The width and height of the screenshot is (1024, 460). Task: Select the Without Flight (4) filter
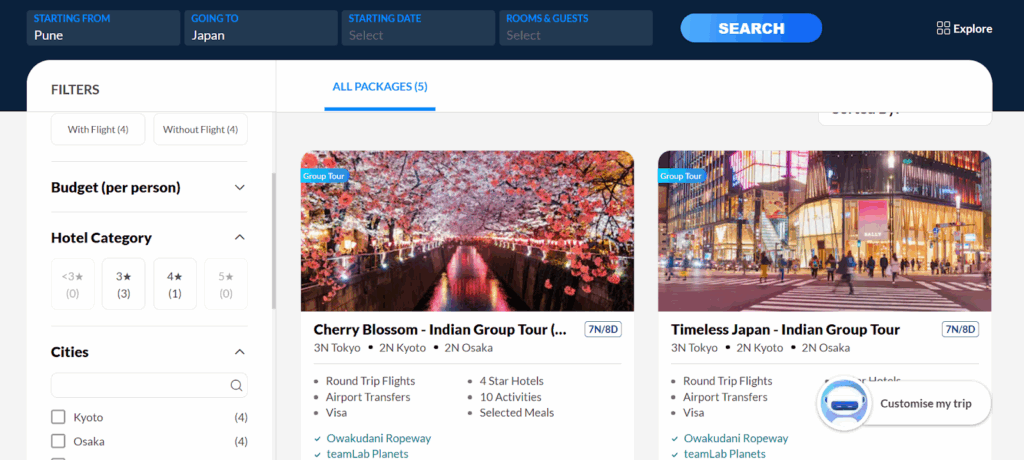point(200,129)
